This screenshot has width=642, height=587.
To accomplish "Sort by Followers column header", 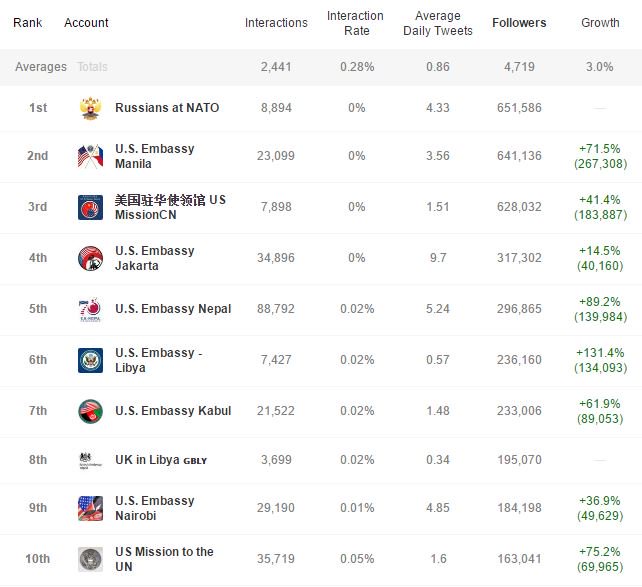I will pos(519,23).
